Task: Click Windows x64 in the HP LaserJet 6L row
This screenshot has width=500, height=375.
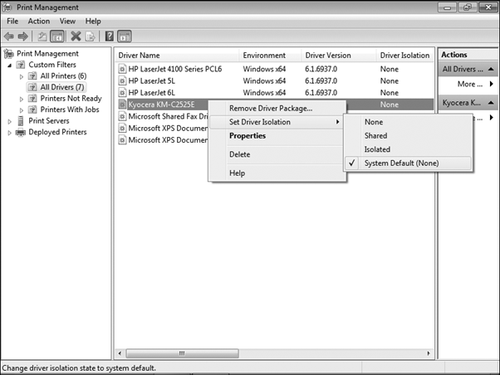Action: point(264,92)
